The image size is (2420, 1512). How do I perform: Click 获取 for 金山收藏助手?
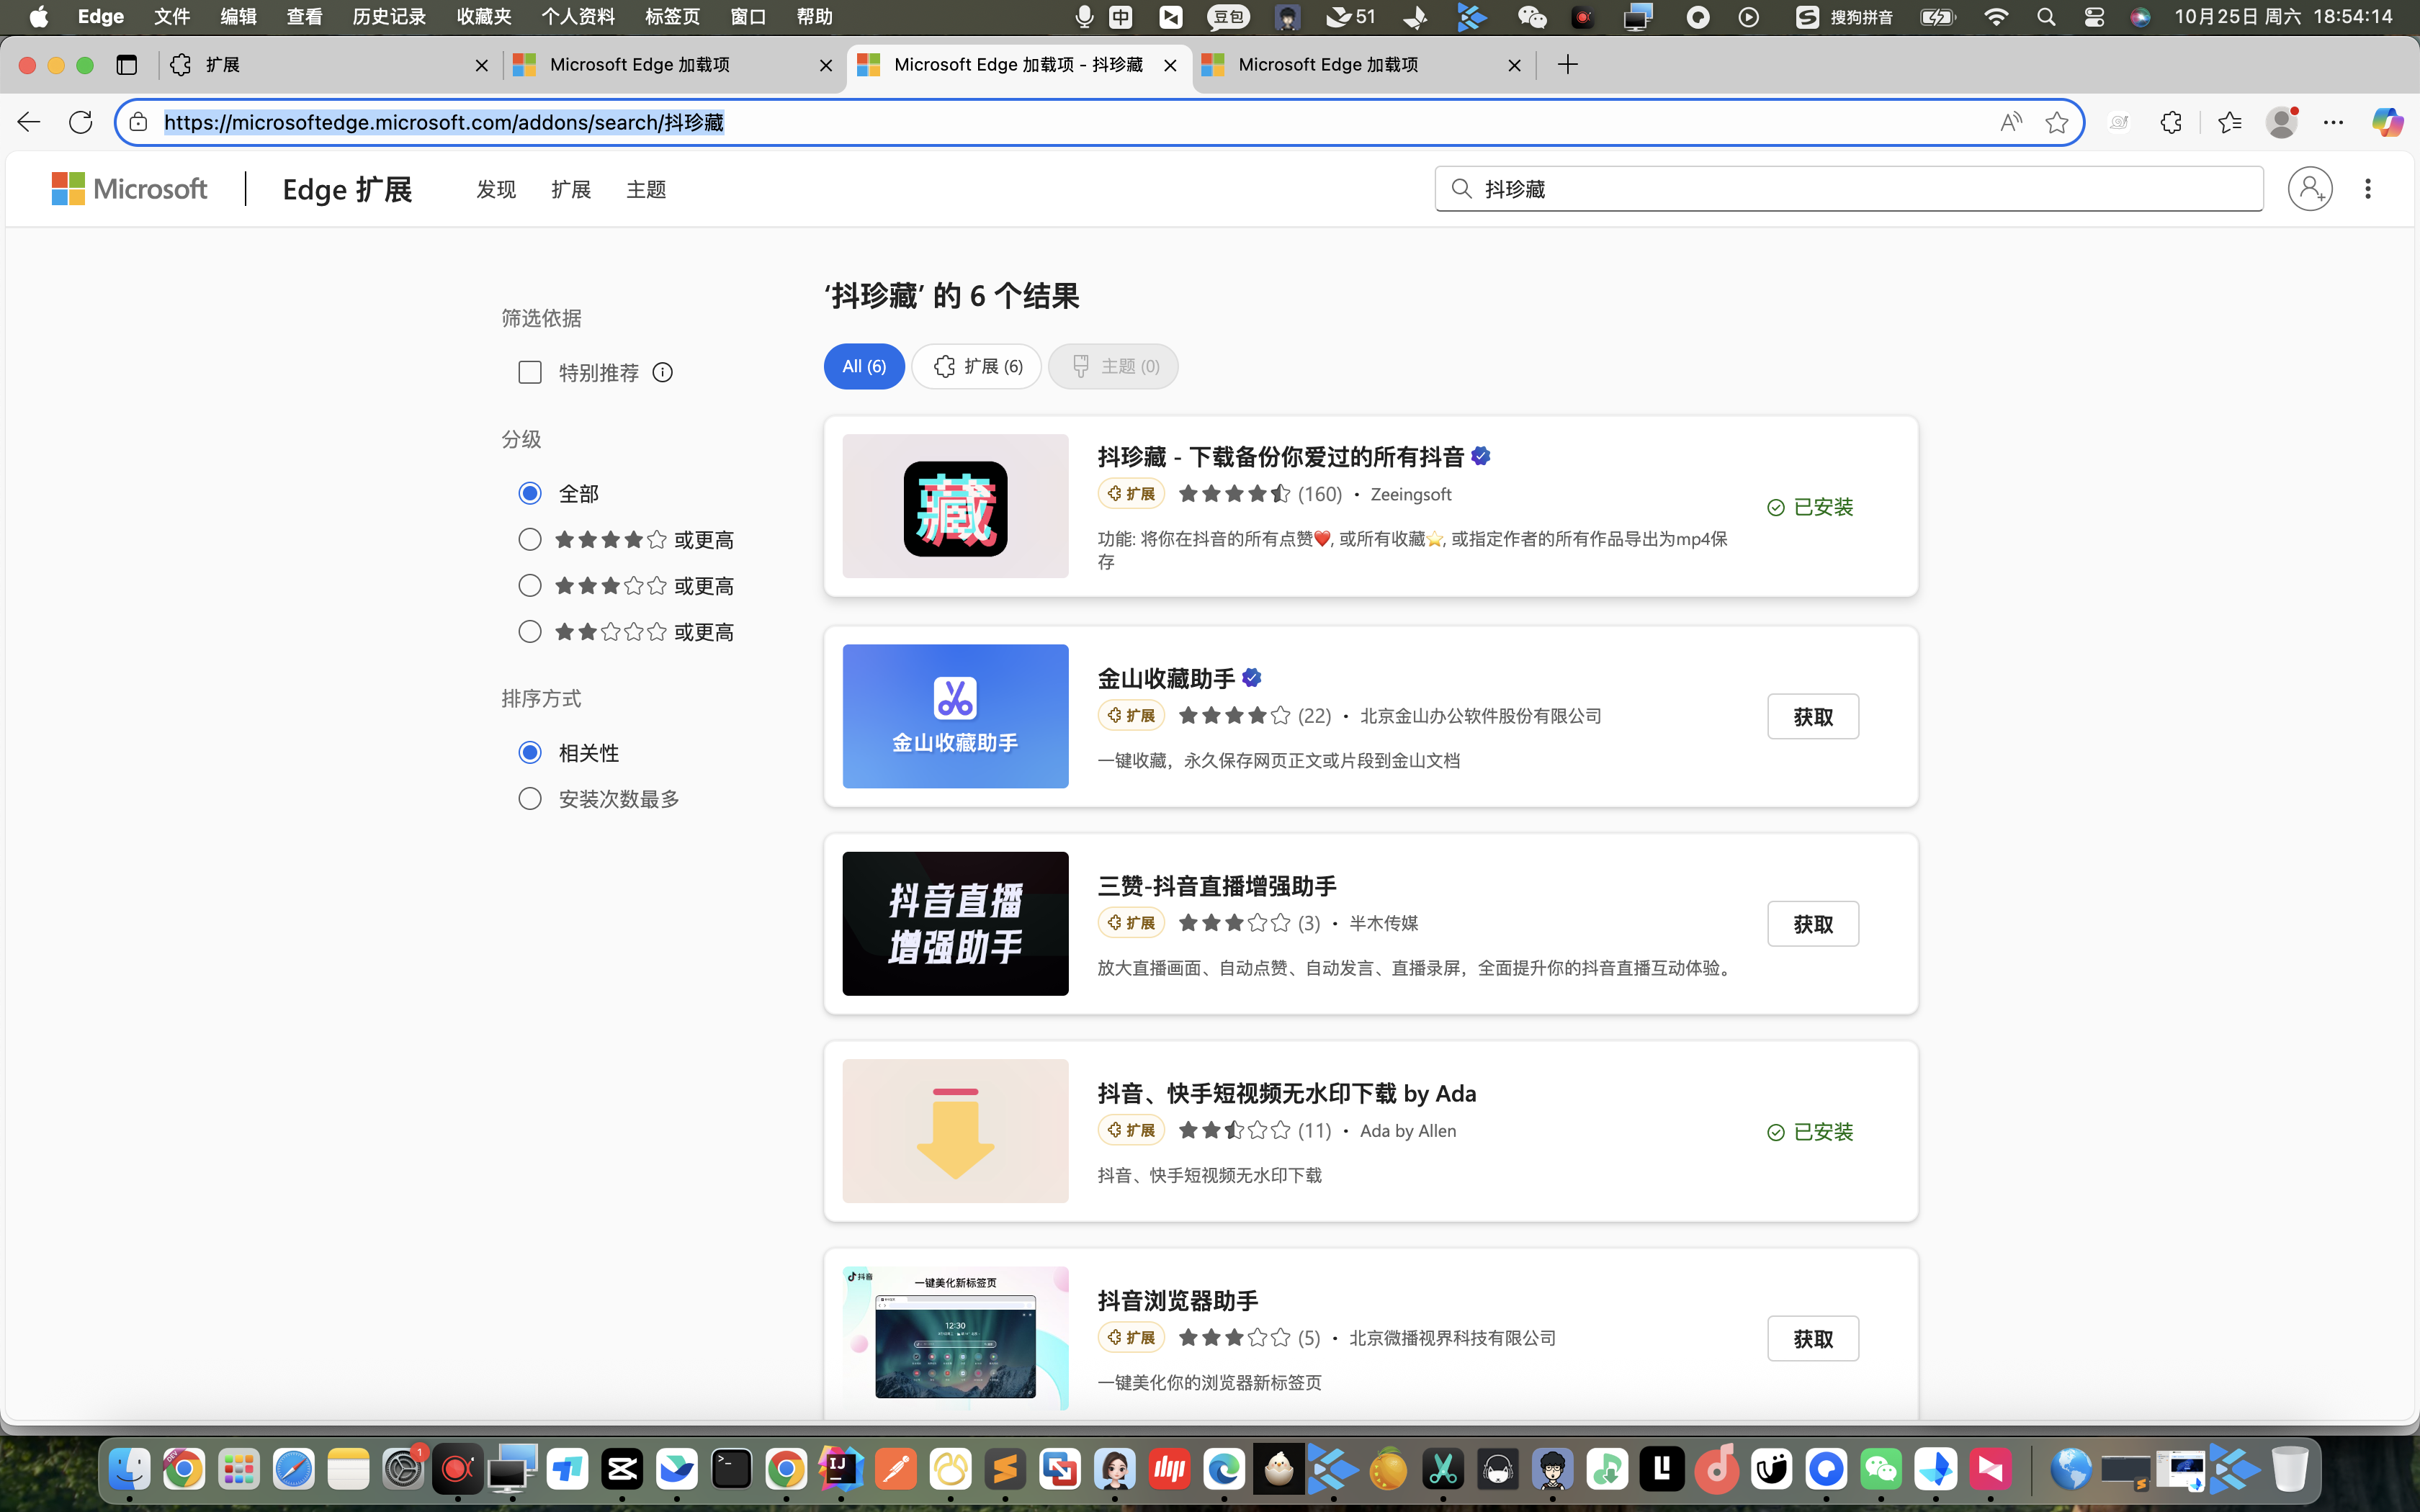tap(1812, 716)
